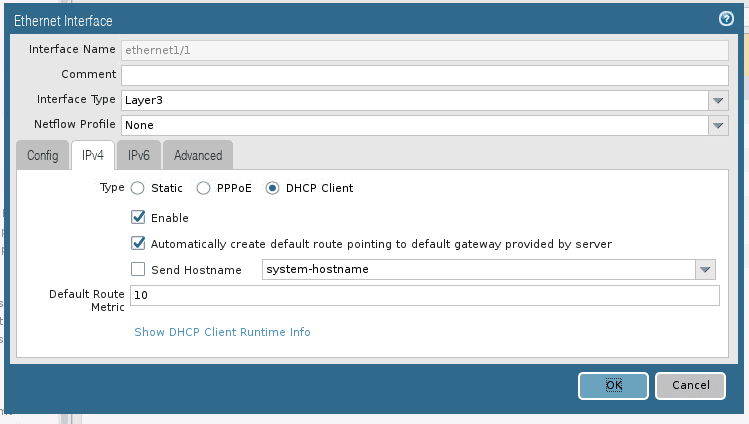Viewport: 749px width, 424px height.
Task: Open the help icon in dialog header
Action: pos(726,19)
